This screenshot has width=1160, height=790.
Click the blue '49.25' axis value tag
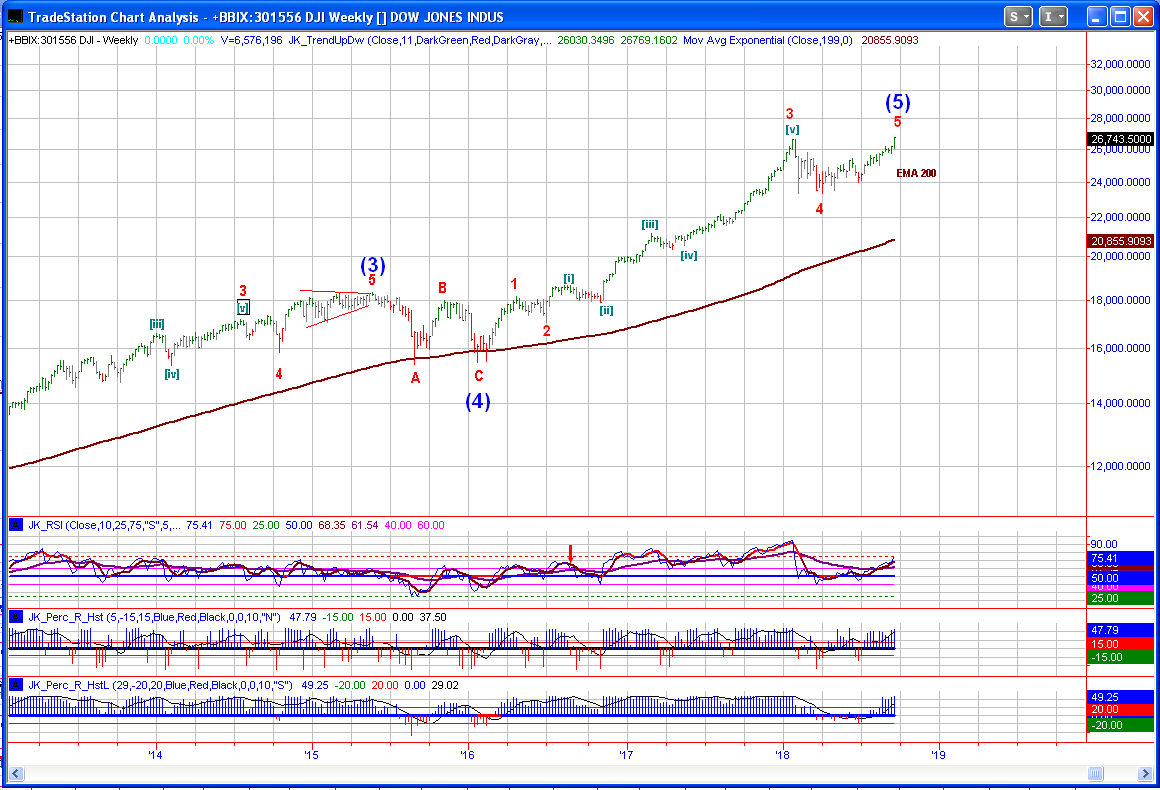click(1122, 697)
